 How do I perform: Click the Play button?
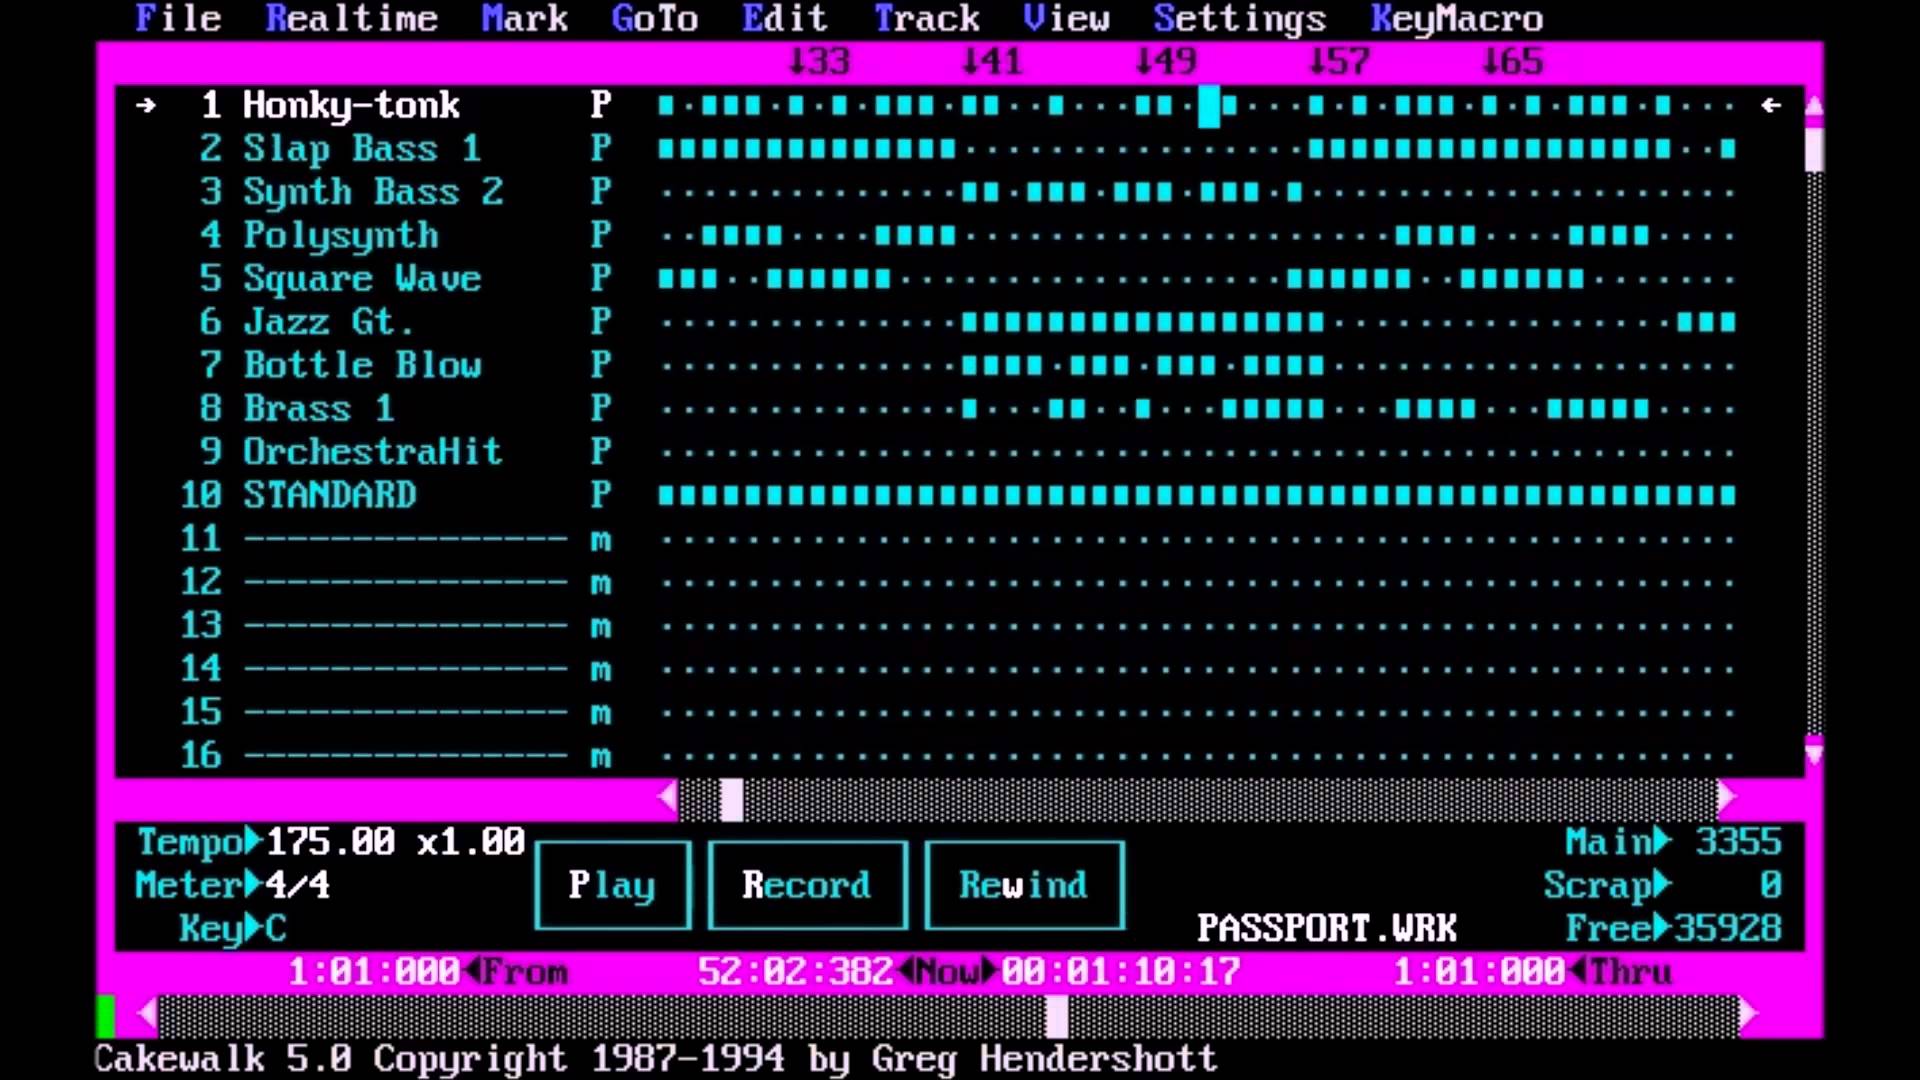click(x=612, y=885)
